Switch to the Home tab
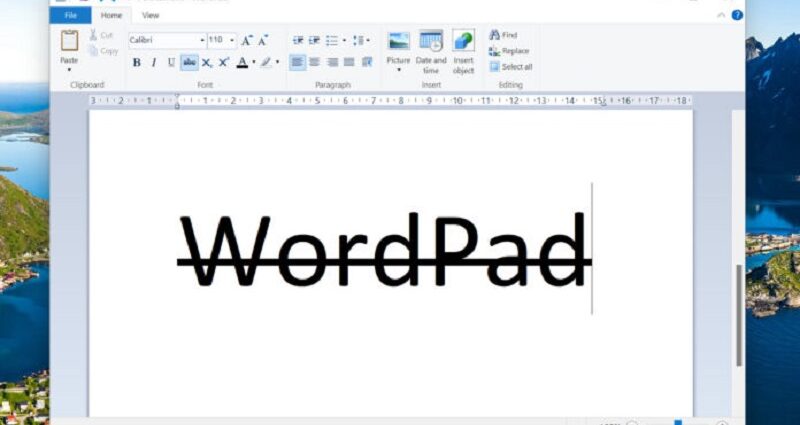 coord(111,15)
